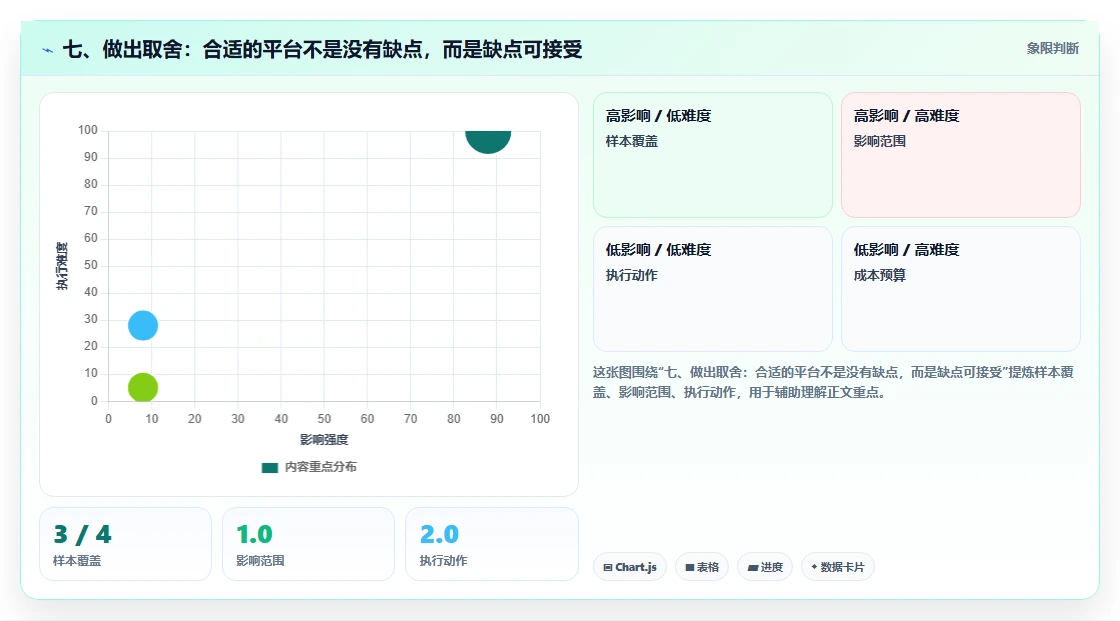Click the 执行动作 text in the bottom-left quadrant
This screenshot has width=1120, height=621.
[632, 275]
